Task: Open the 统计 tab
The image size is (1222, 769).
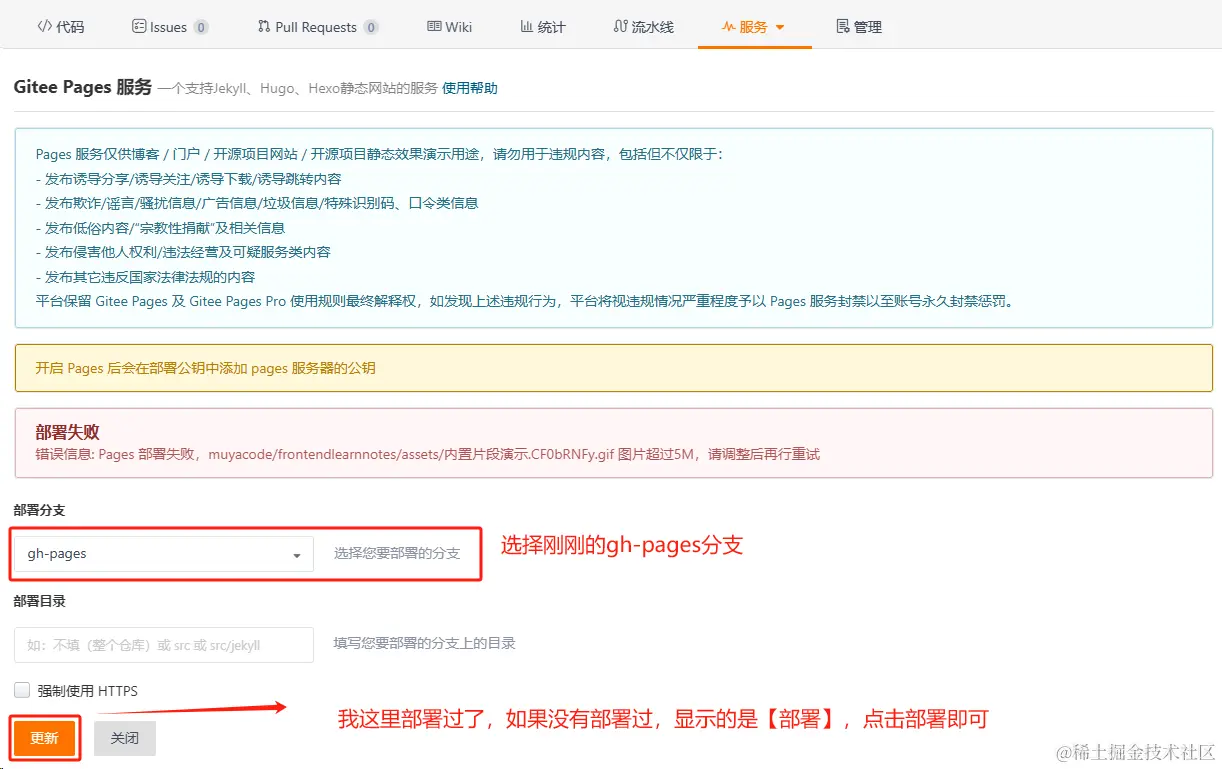Action: tap(543, 27)
